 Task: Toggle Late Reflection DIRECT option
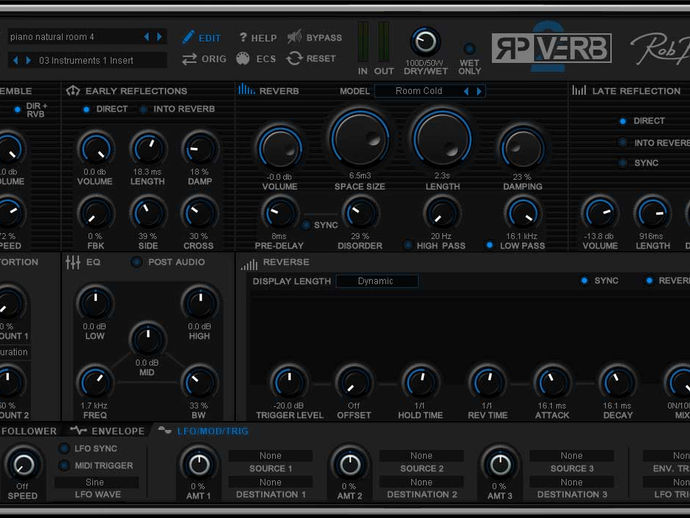(623, 121)
